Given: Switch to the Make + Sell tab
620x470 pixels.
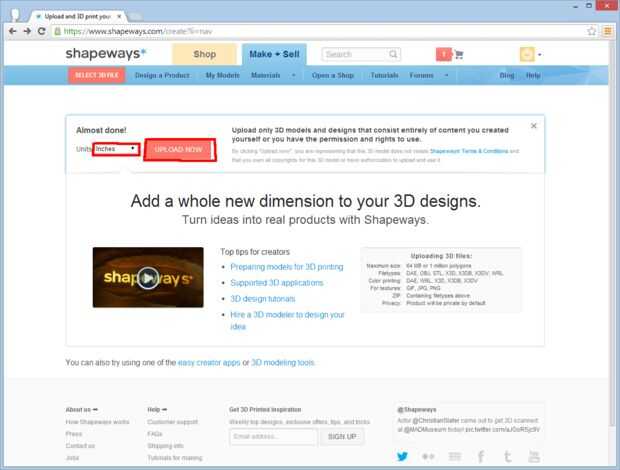Looking at the screenshot, I should [x=274, y=54].
